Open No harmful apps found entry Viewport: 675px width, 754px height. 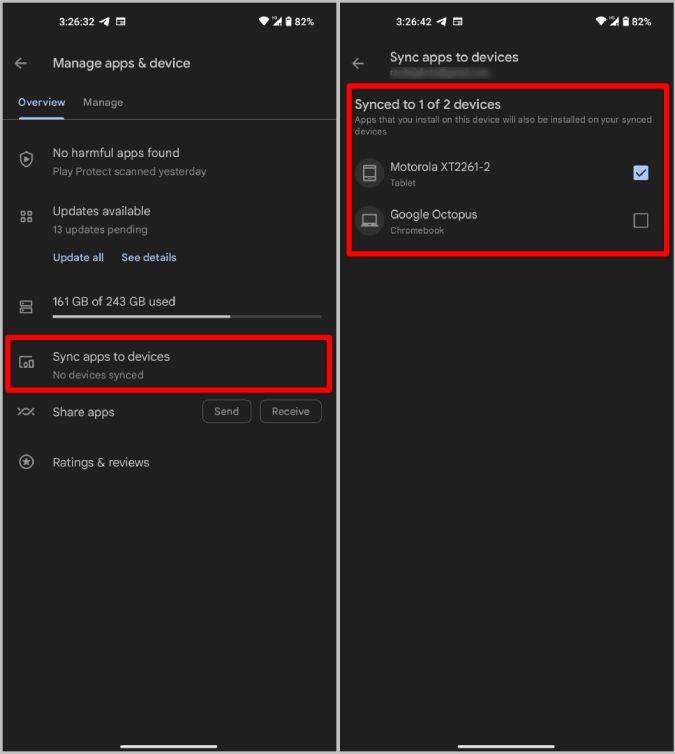click(x=168, y=162)
